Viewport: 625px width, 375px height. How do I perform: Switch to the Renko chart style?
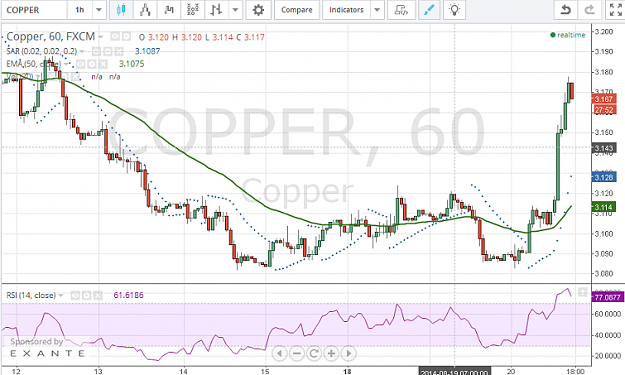coord(169,10)
